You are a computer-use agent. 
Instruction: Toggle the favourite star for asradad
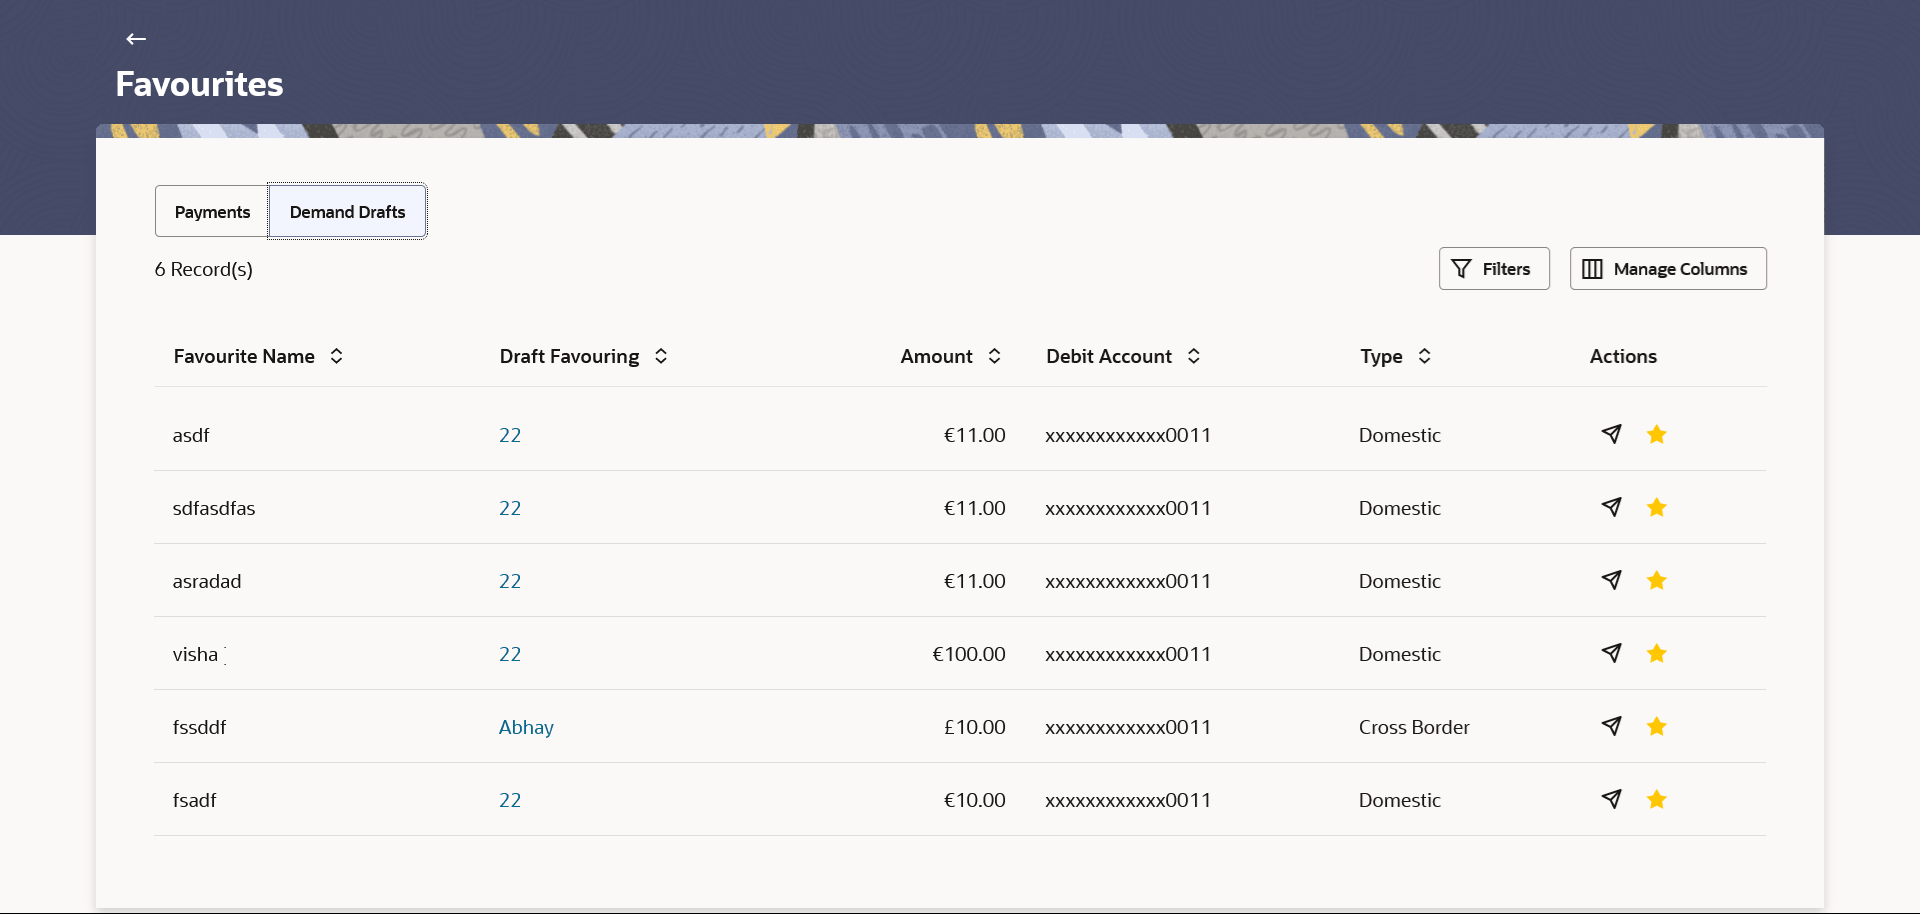pos(1656,580)
